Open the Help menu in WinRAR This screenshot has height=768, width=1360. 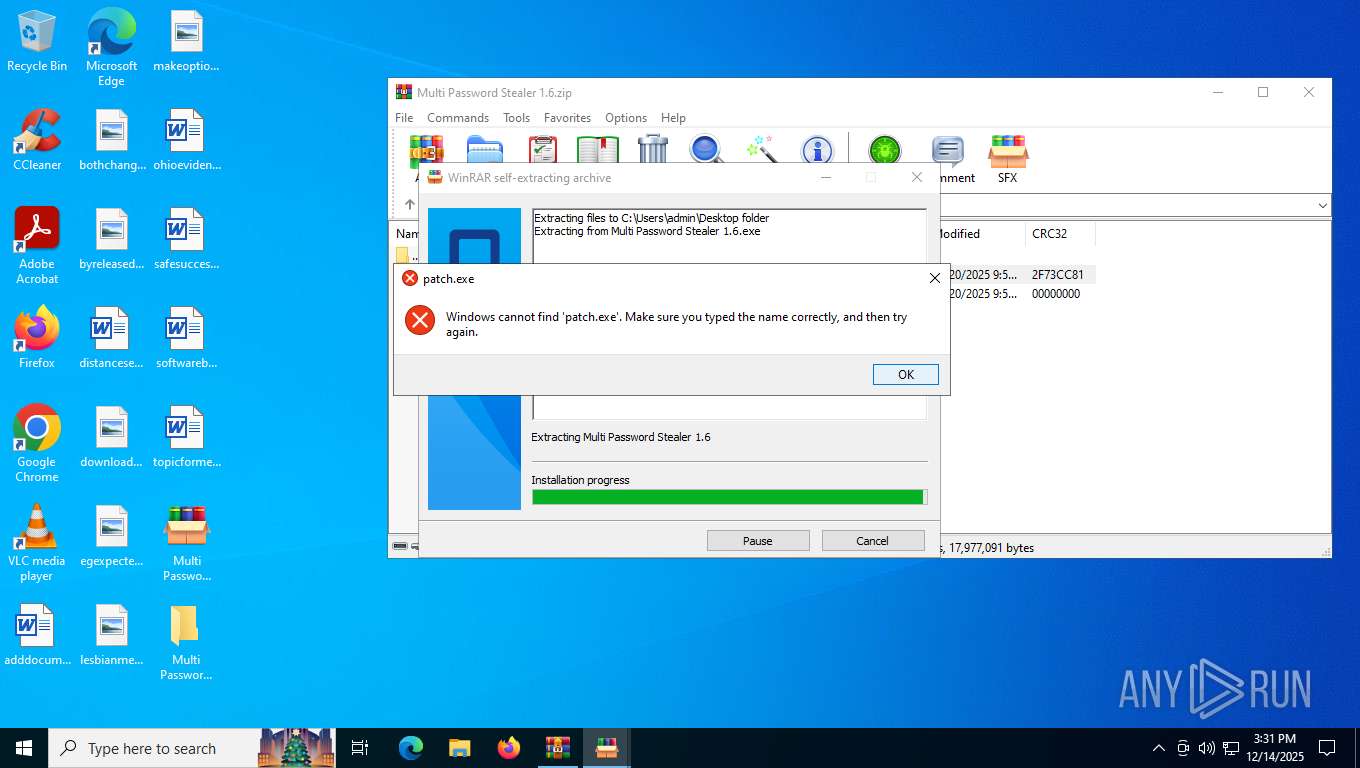[673, 117]
